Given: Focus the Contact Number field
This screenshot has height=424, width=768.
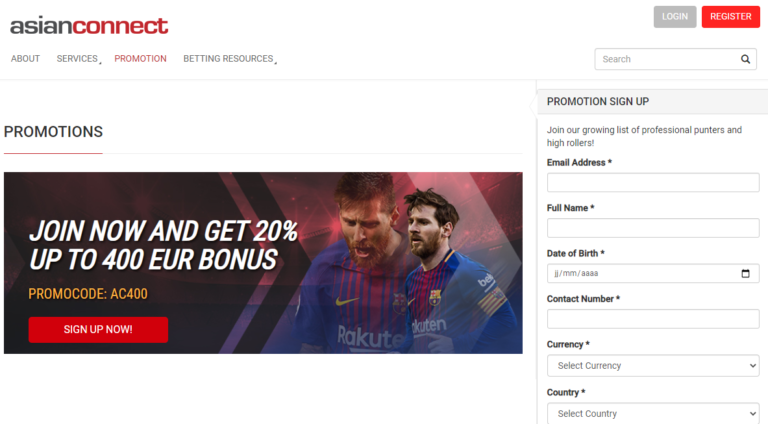Looking at the screenshot, I should pos(653,319).
